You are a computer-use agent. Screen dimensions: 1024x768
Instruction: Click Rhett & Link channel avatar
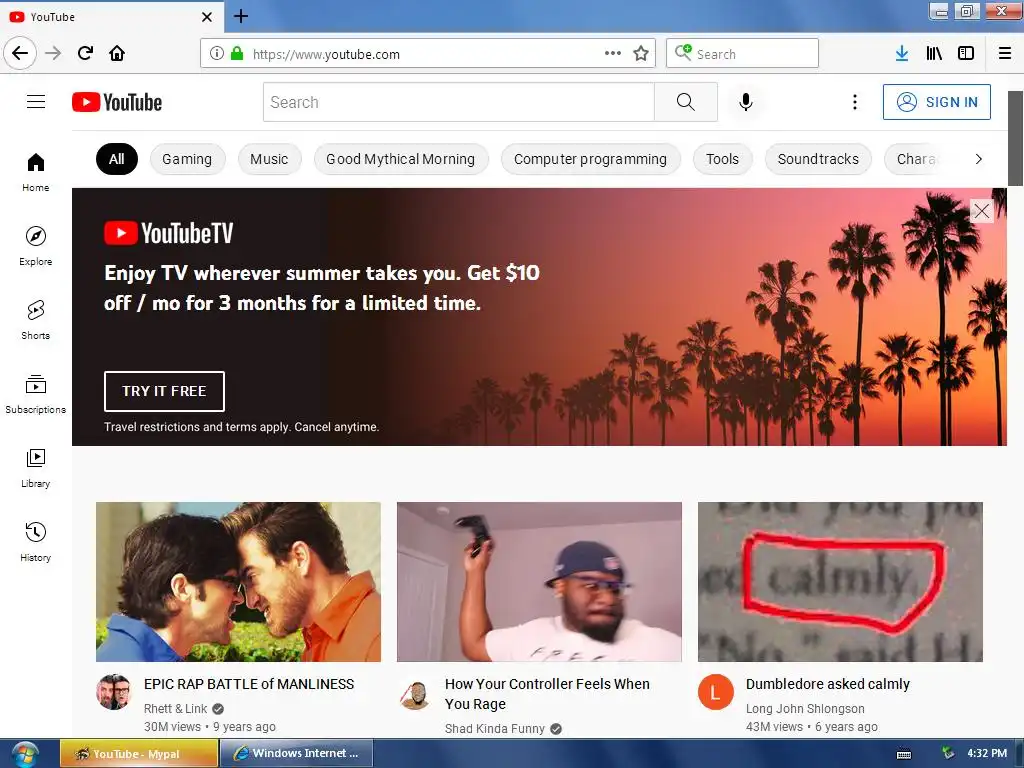[x=114, y=692]
